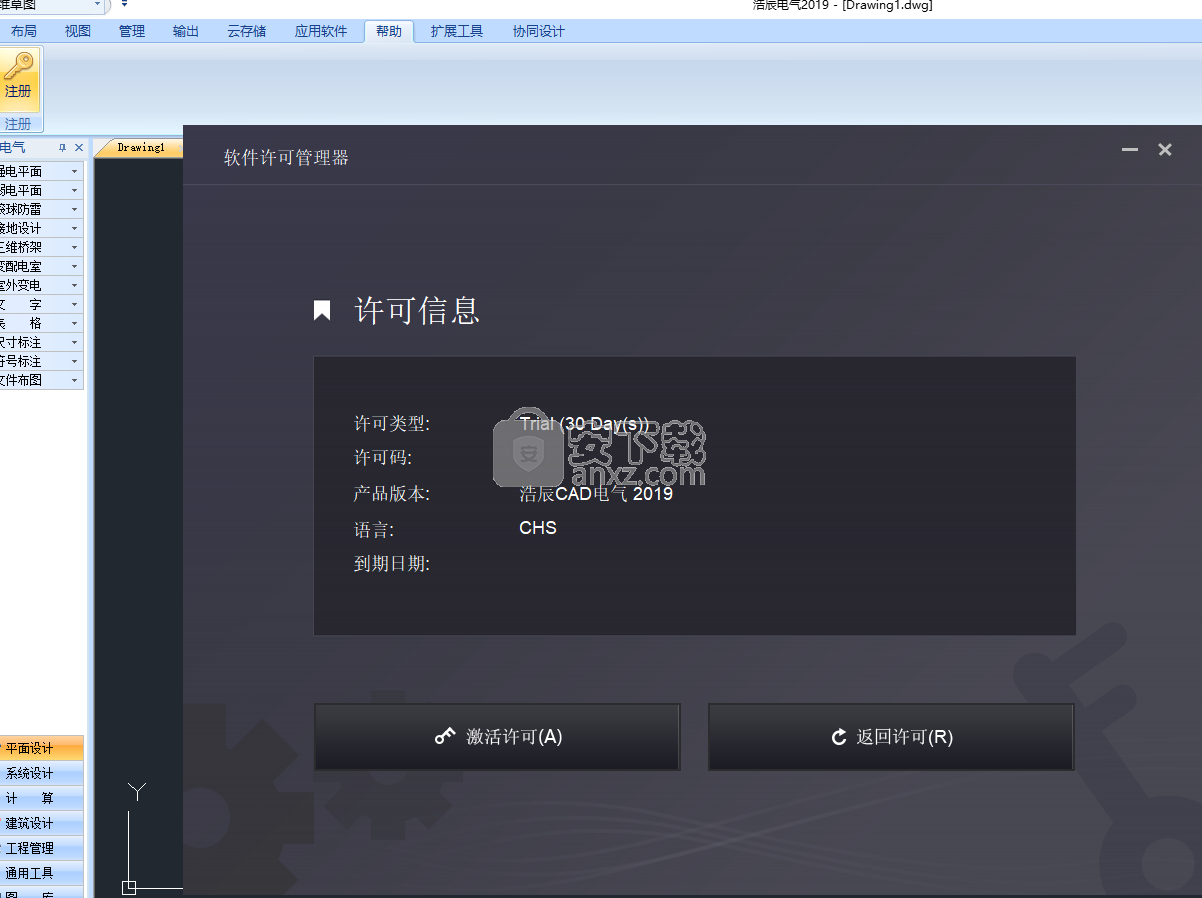Open the 管理 ribbon tab
Screen dimensions: 1202x898
click(132, 31)
